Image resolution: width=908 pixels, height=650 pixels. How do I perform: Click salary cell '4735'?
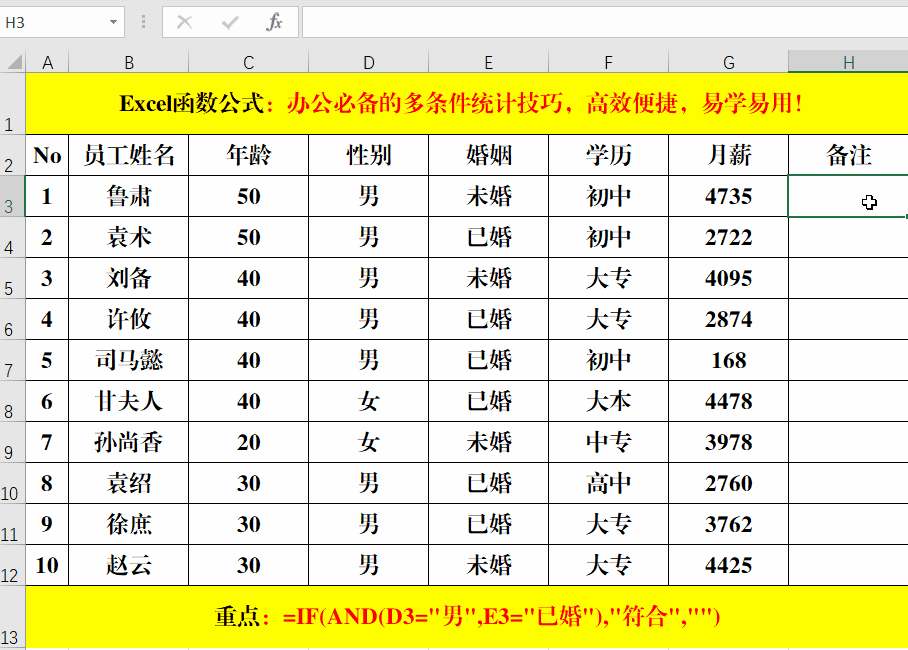pyautogui.click(x=728, y=196)
